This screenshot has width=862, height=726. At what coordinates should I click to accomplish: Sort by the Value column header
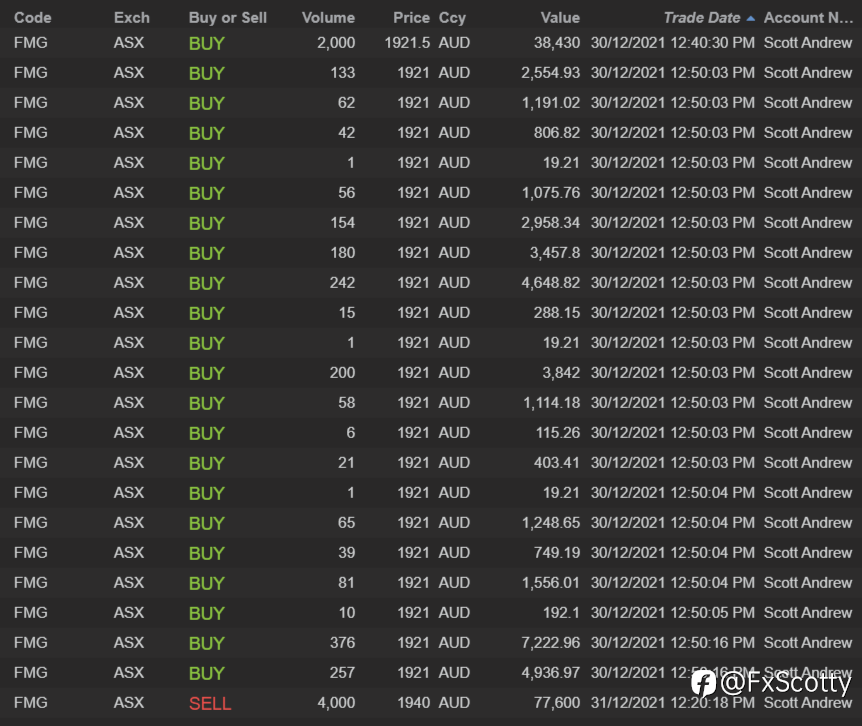click(x=560, y=18)
